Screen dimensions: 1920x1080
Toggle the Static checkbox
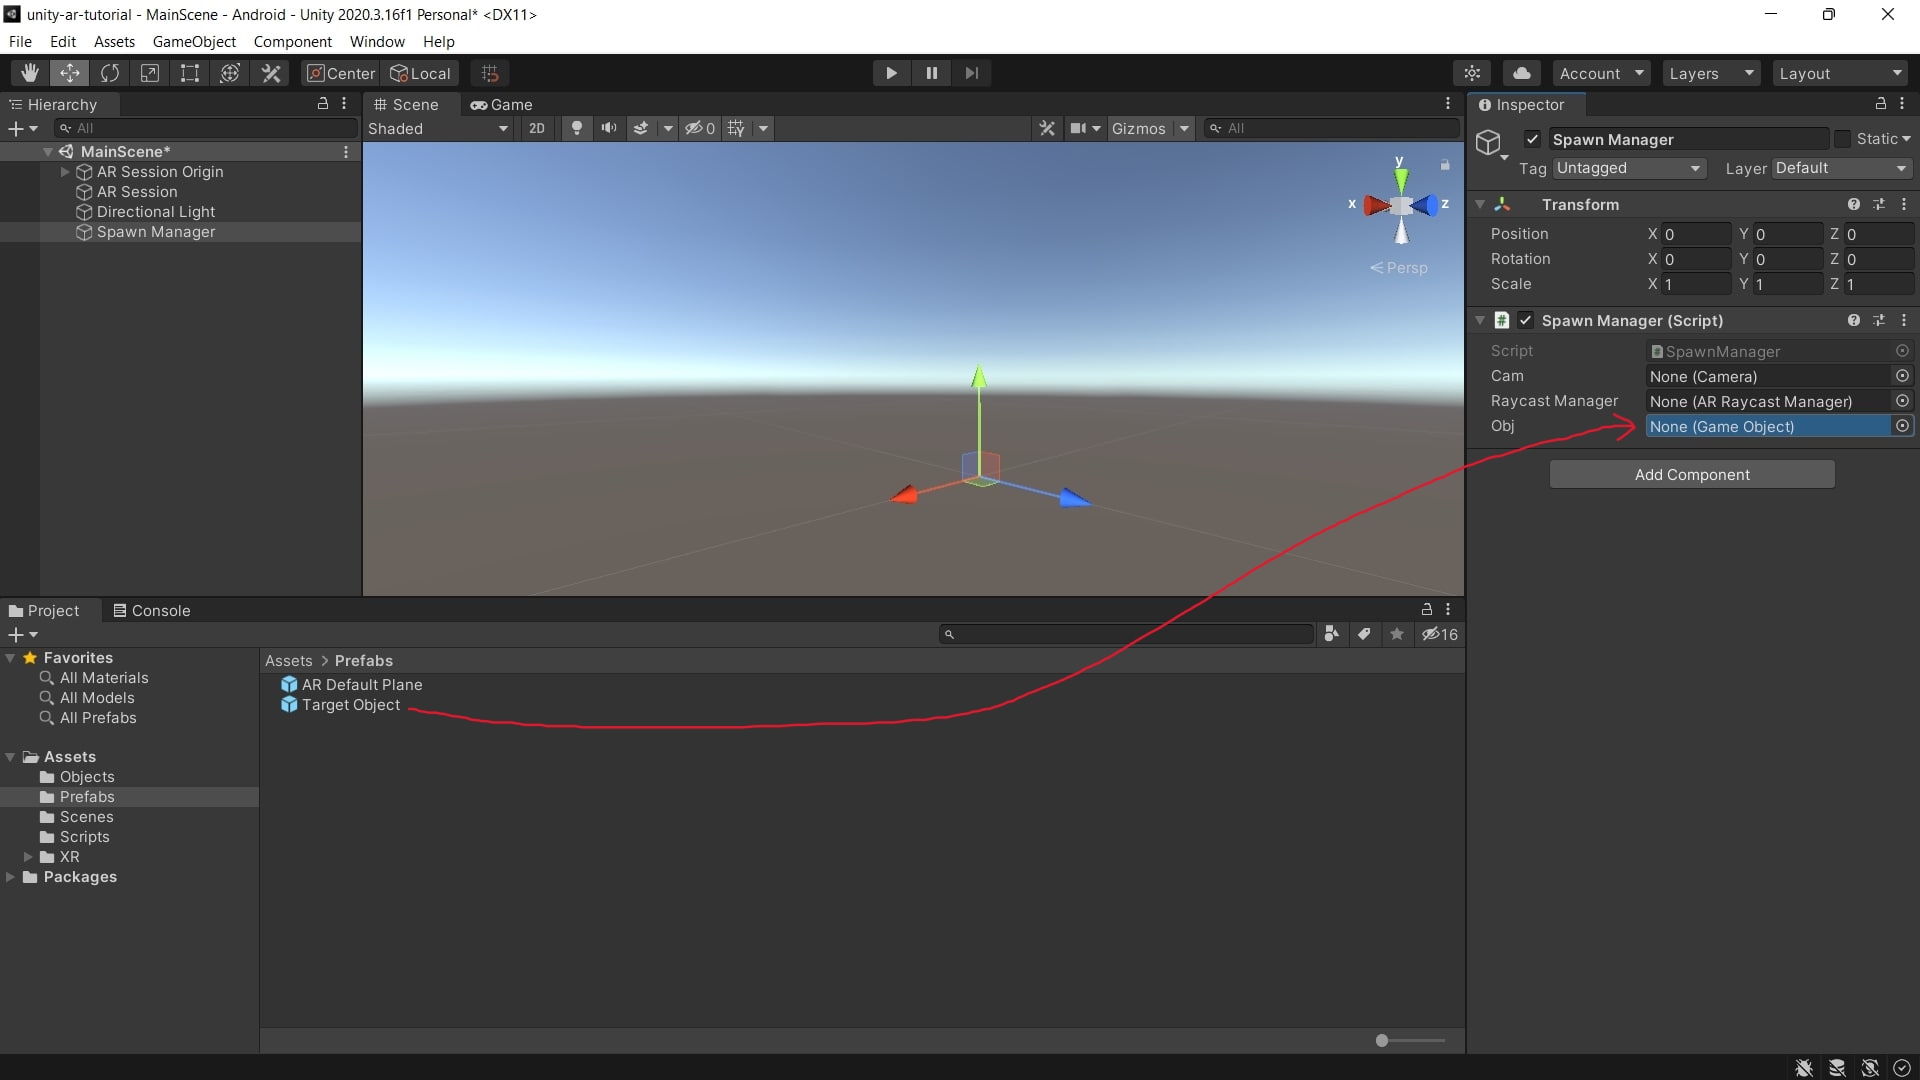click(1842, 139)
